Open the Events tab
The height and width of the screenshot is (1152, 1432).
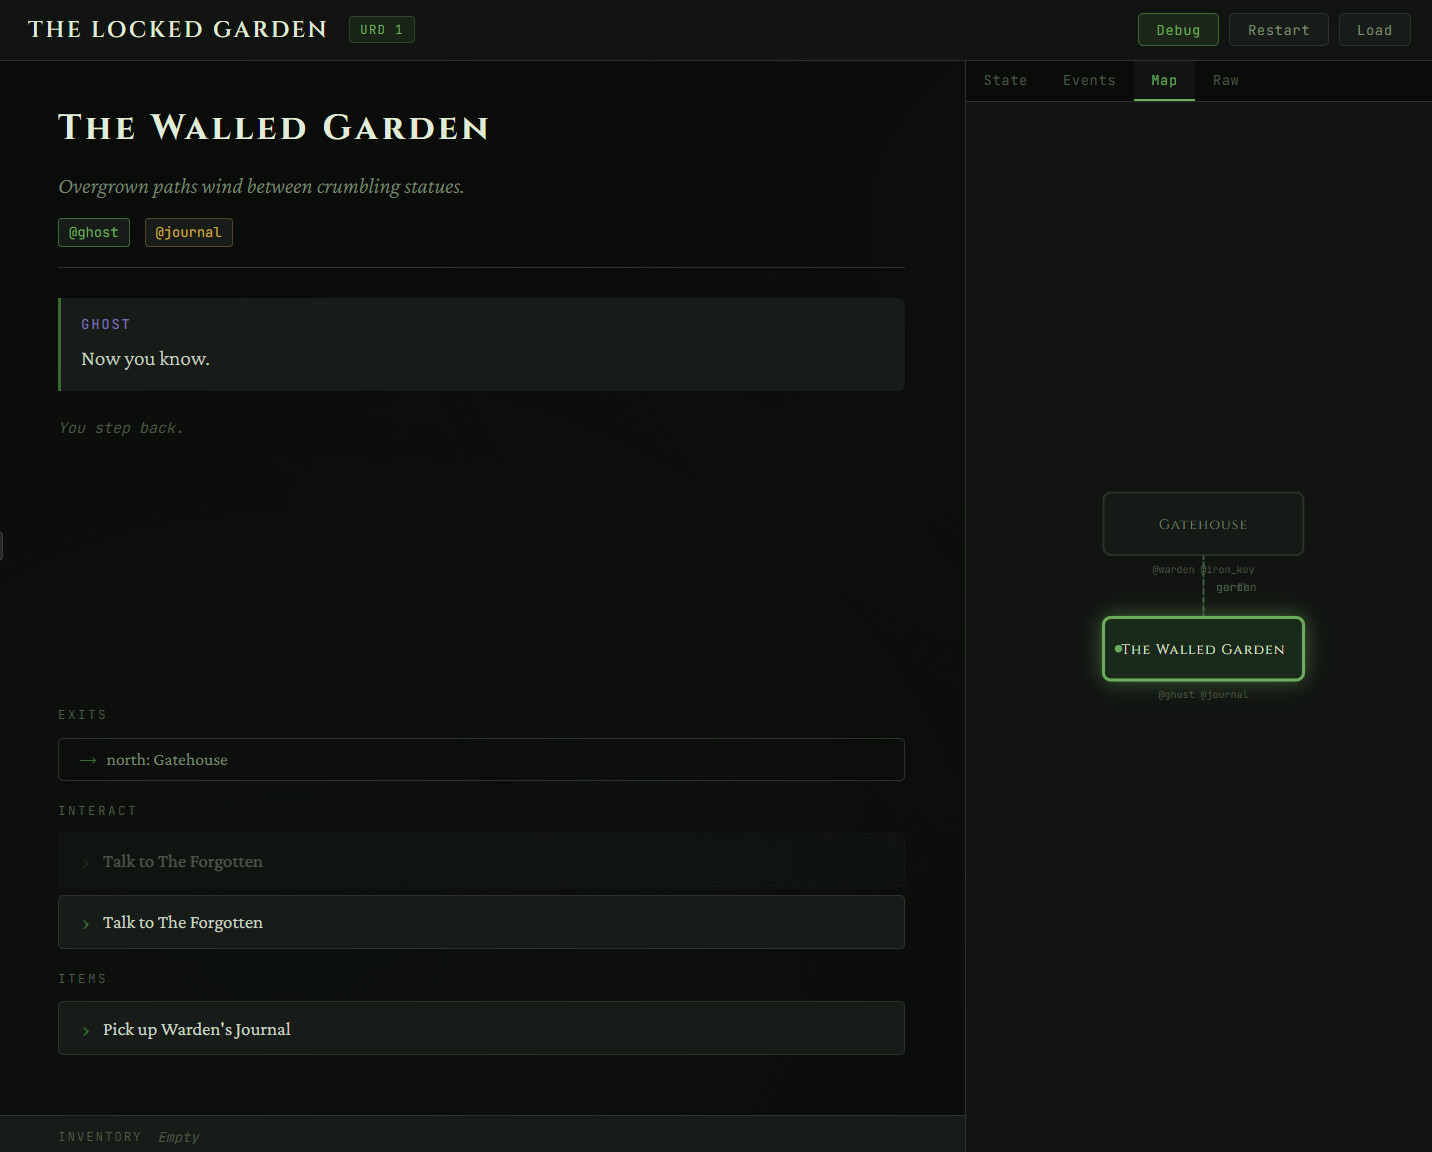click(1089, 81)
